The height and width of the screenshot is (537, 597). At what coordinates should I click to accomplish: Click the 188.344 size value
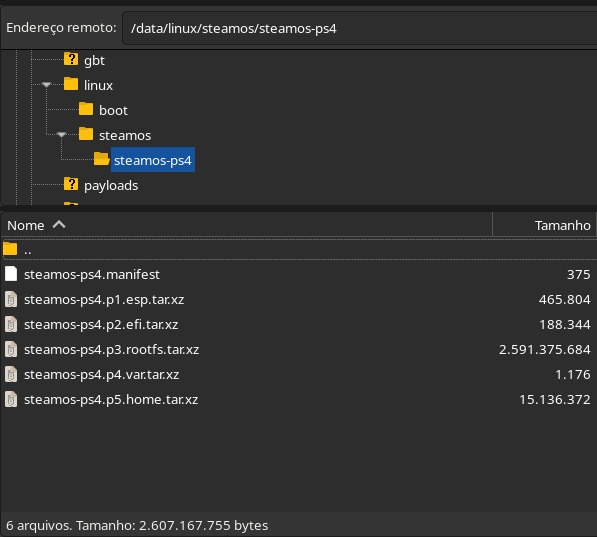tap(565, 324)
